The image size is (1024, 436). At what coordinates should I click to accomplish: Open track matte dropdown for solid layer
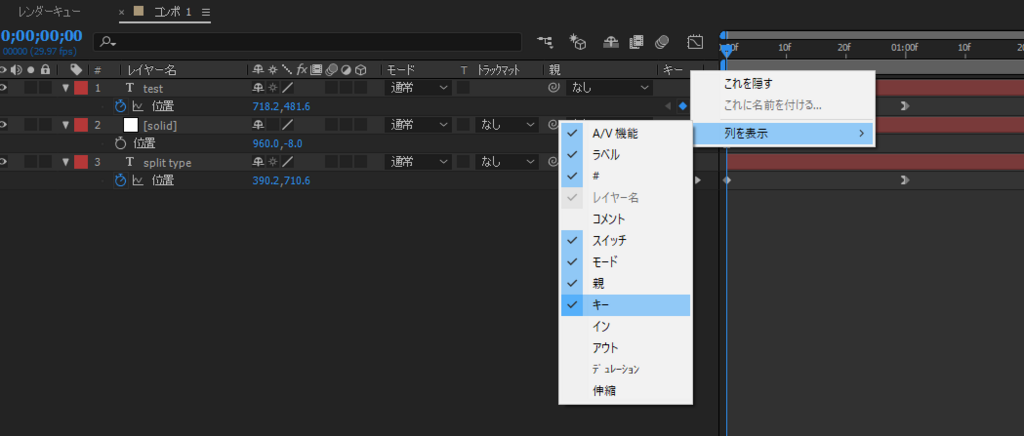point(506,125)
